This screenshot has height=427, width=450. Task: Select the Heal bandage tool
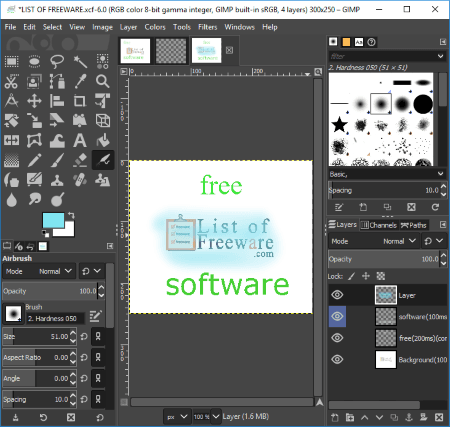click(x=80, y=180)
